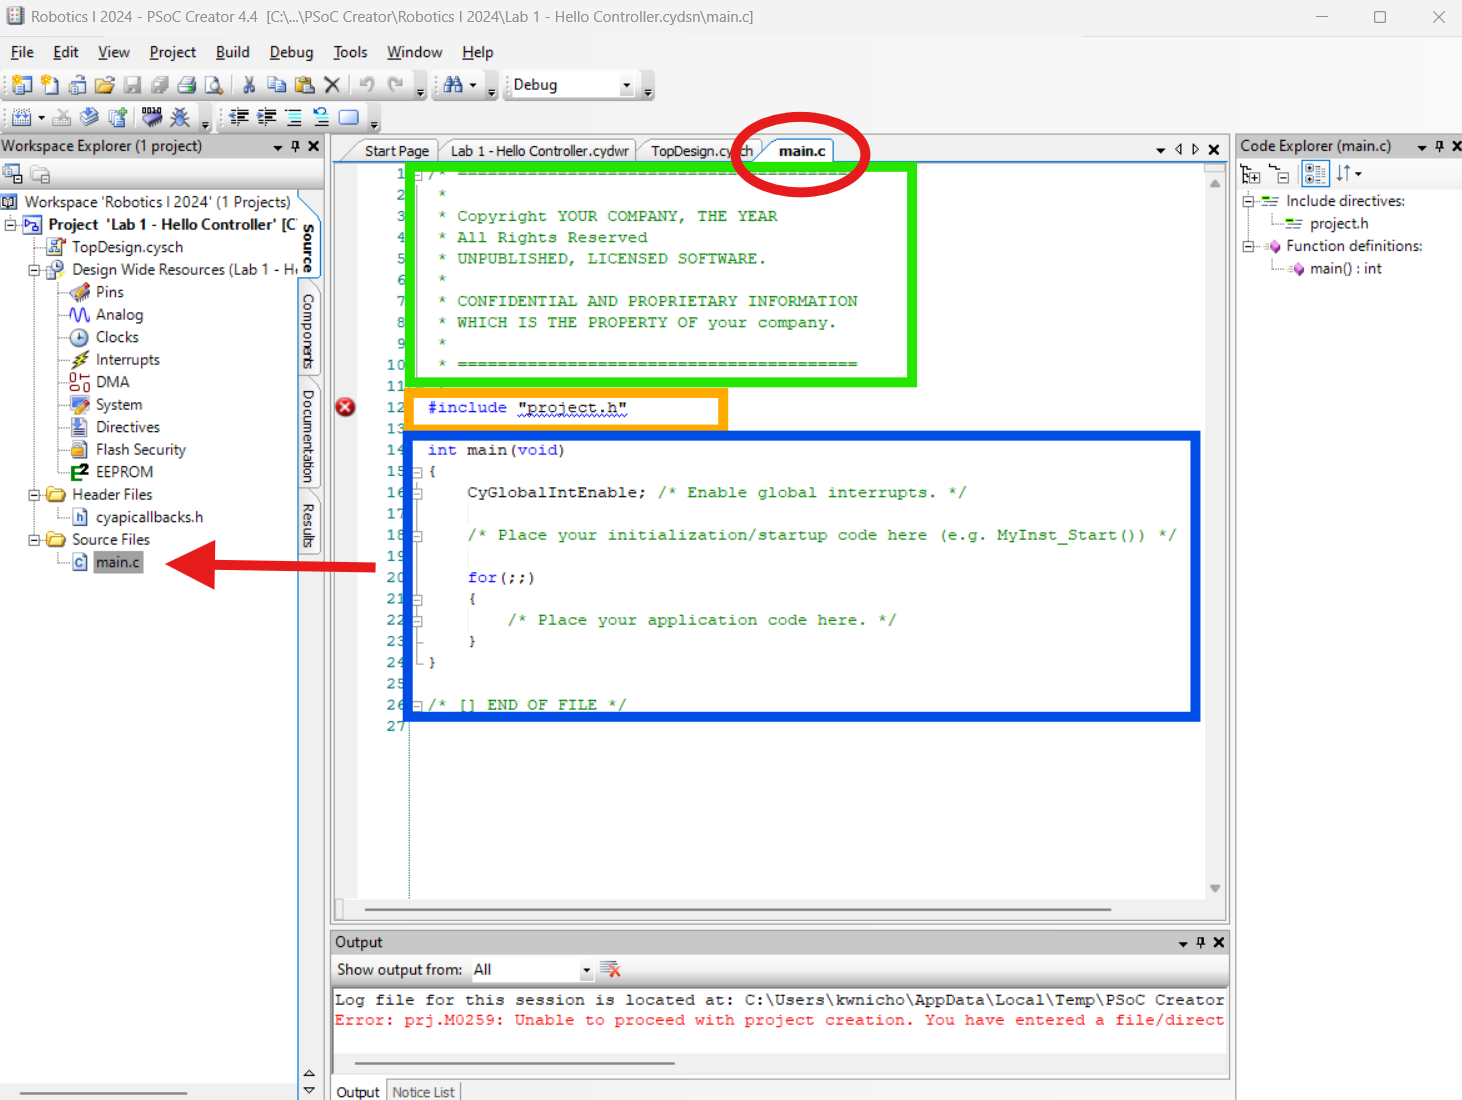This screenshot has height=1100, width=1462.
Task: Click the Output panel horizontal scrollbar
Action: point(515,1063)
